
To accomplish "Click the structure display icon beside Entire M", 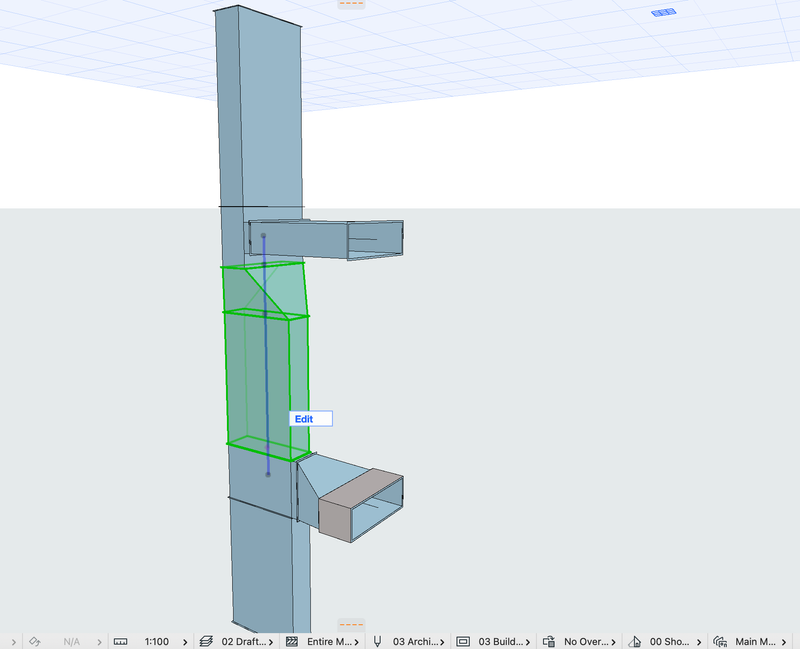I will point(291,641).
